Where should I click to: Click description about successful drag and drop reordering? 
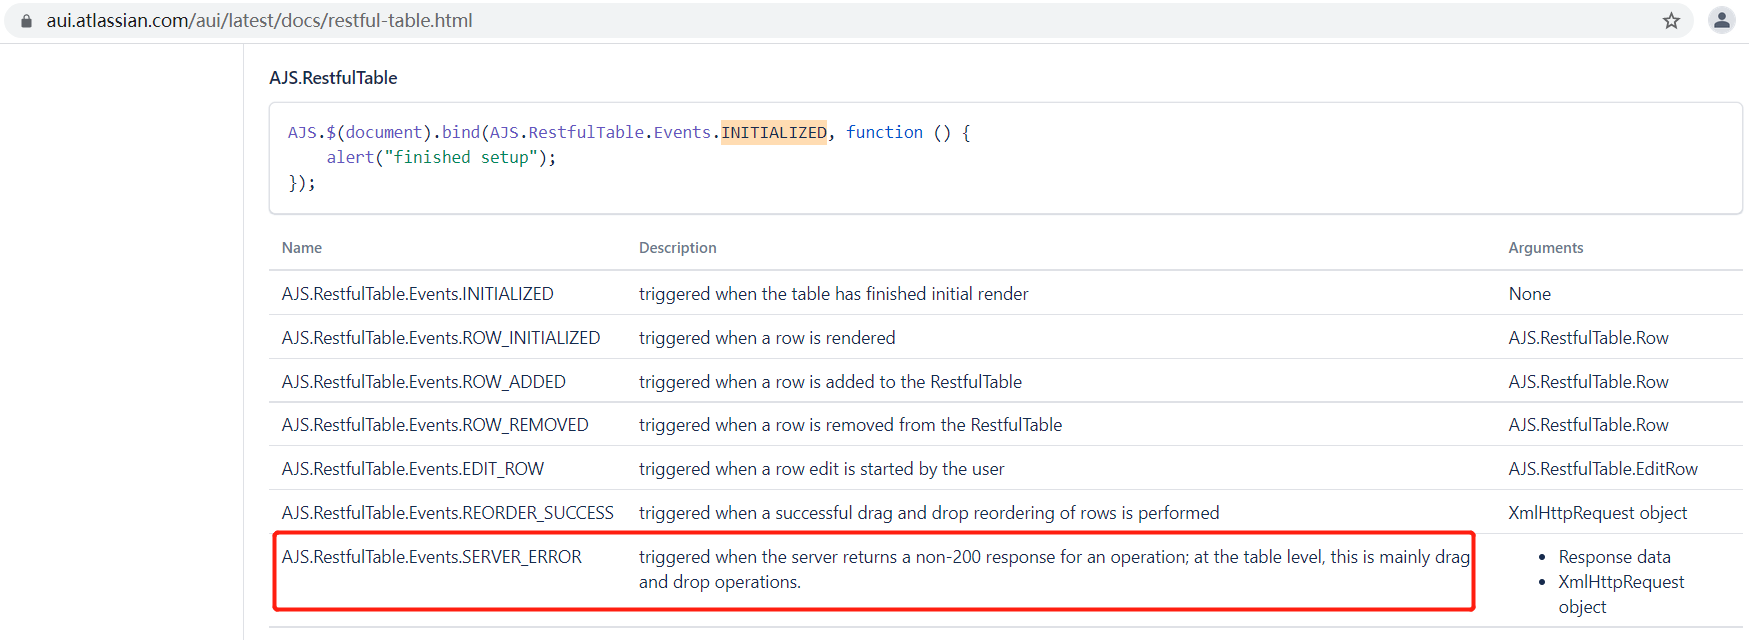[x=929, y=513]
